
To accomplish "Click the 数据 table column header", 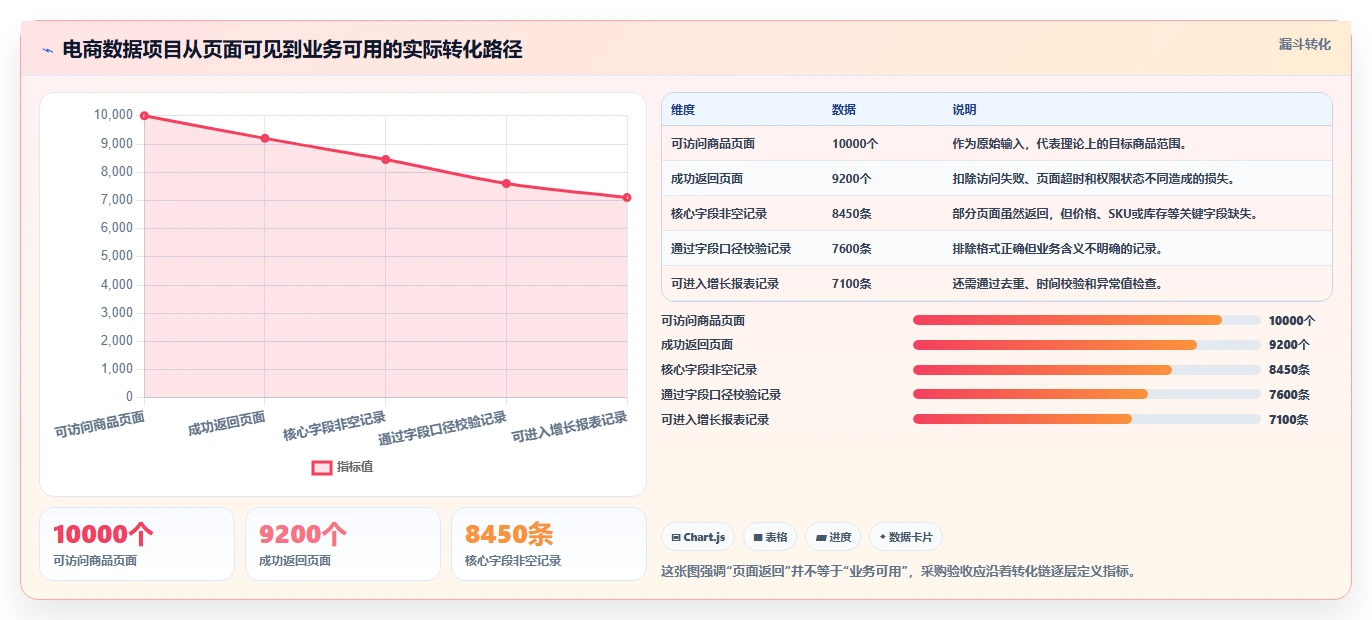I will (x=844, y=110).
